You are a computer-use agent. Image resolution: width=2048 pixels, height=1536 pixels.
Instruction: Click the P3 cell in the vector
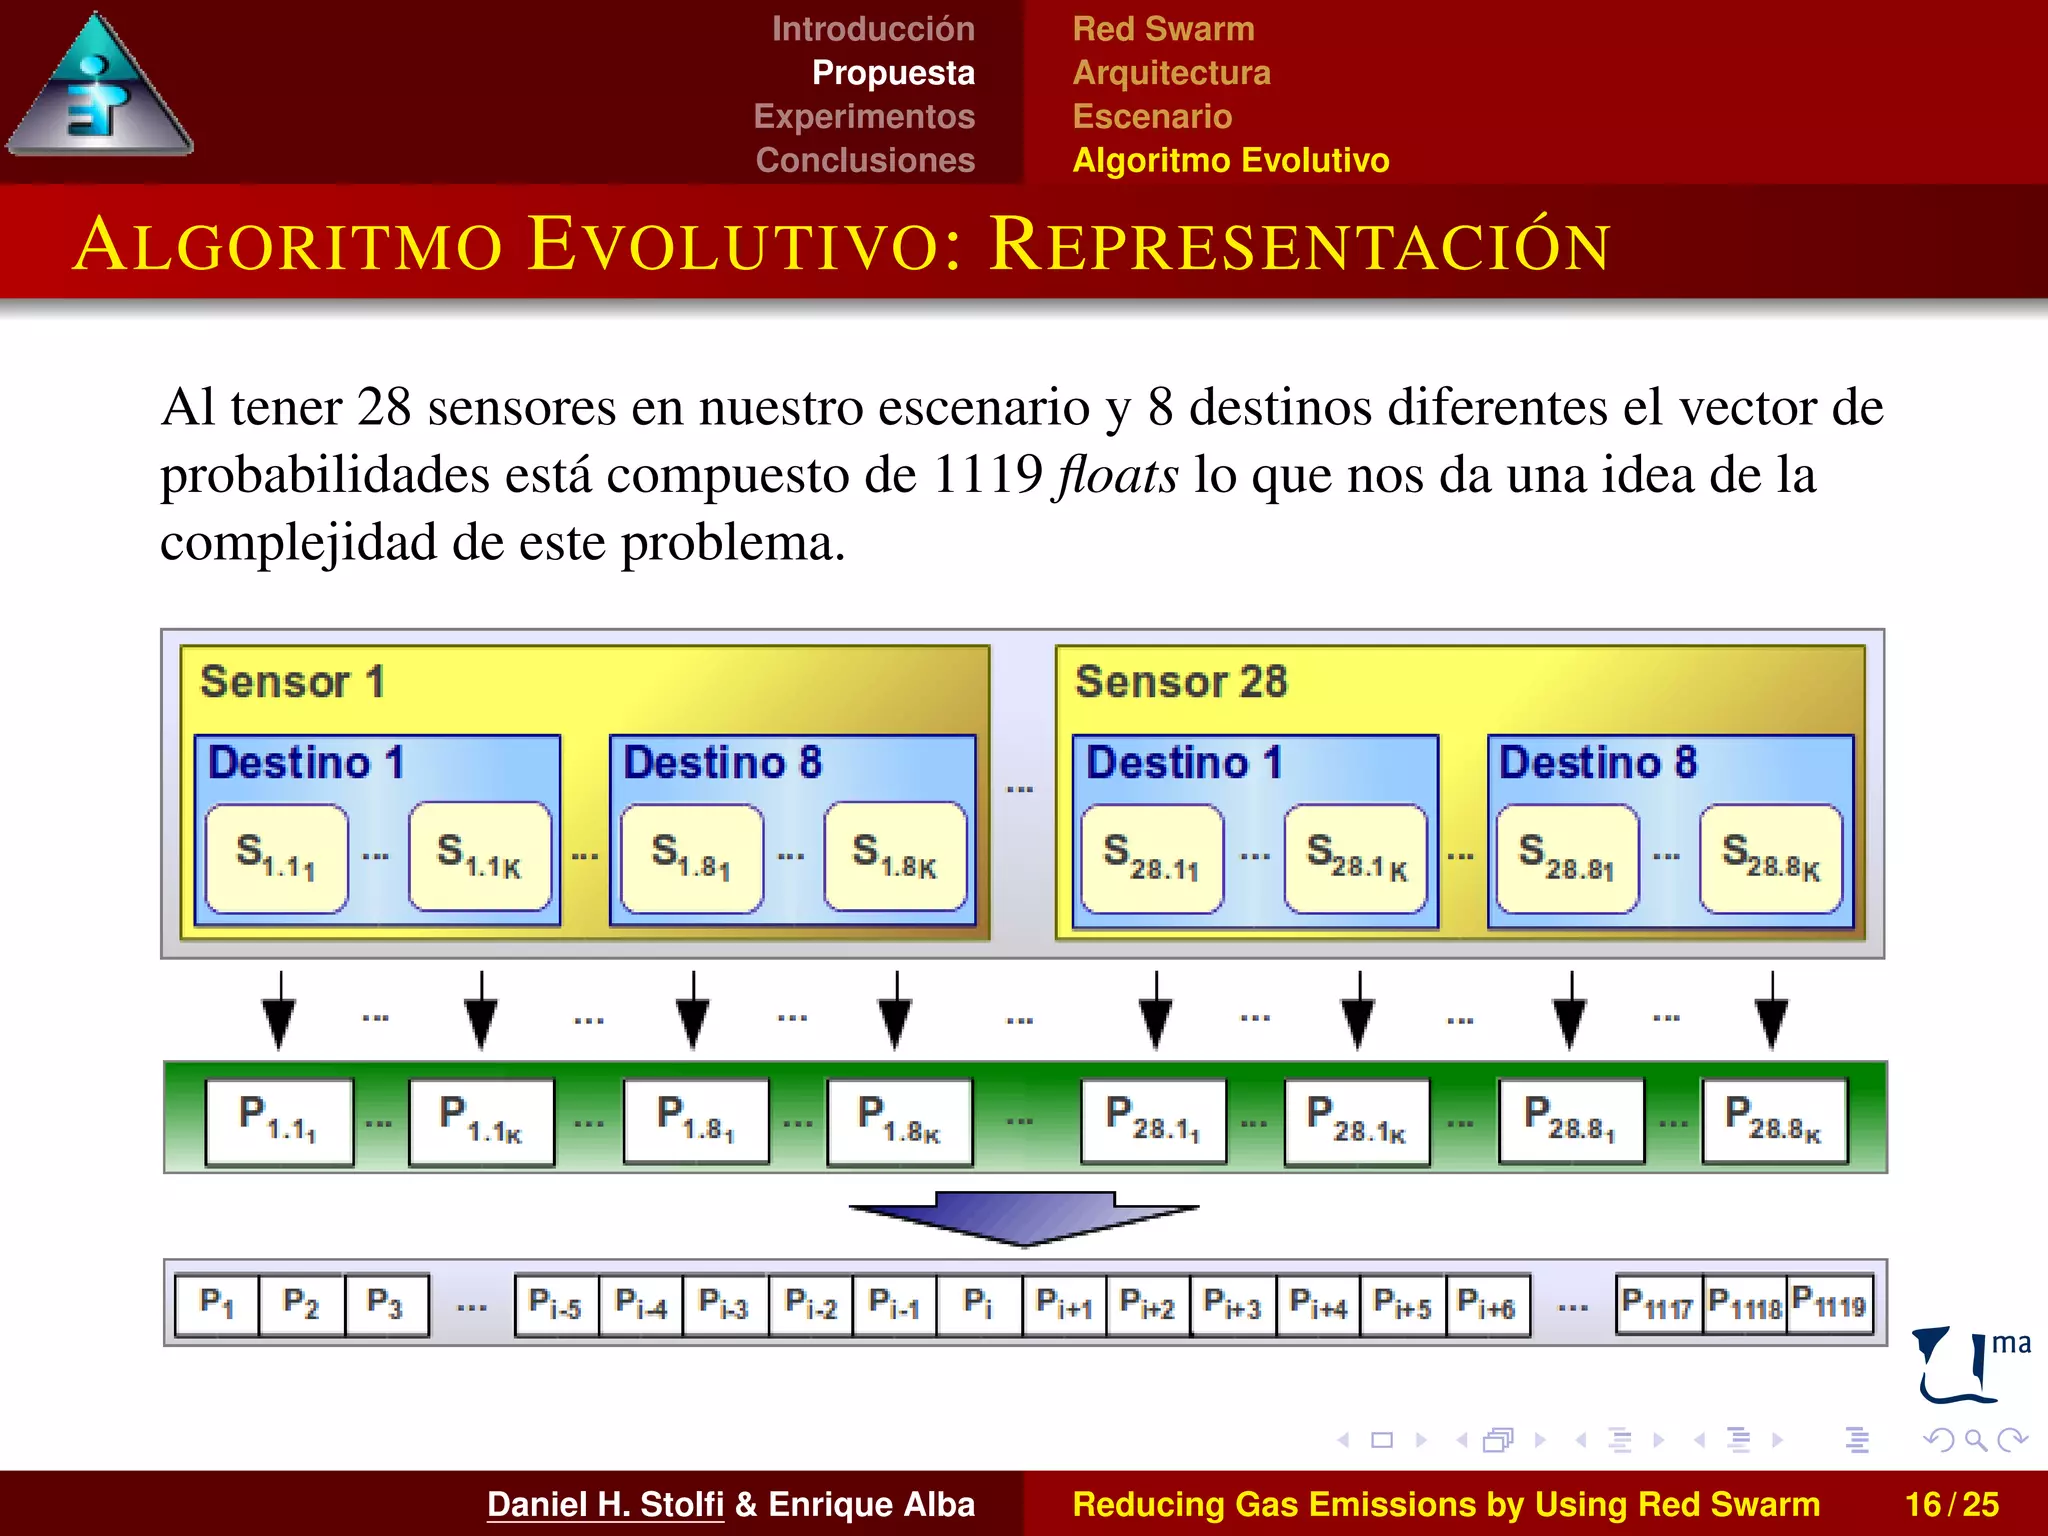(386, 1304)
